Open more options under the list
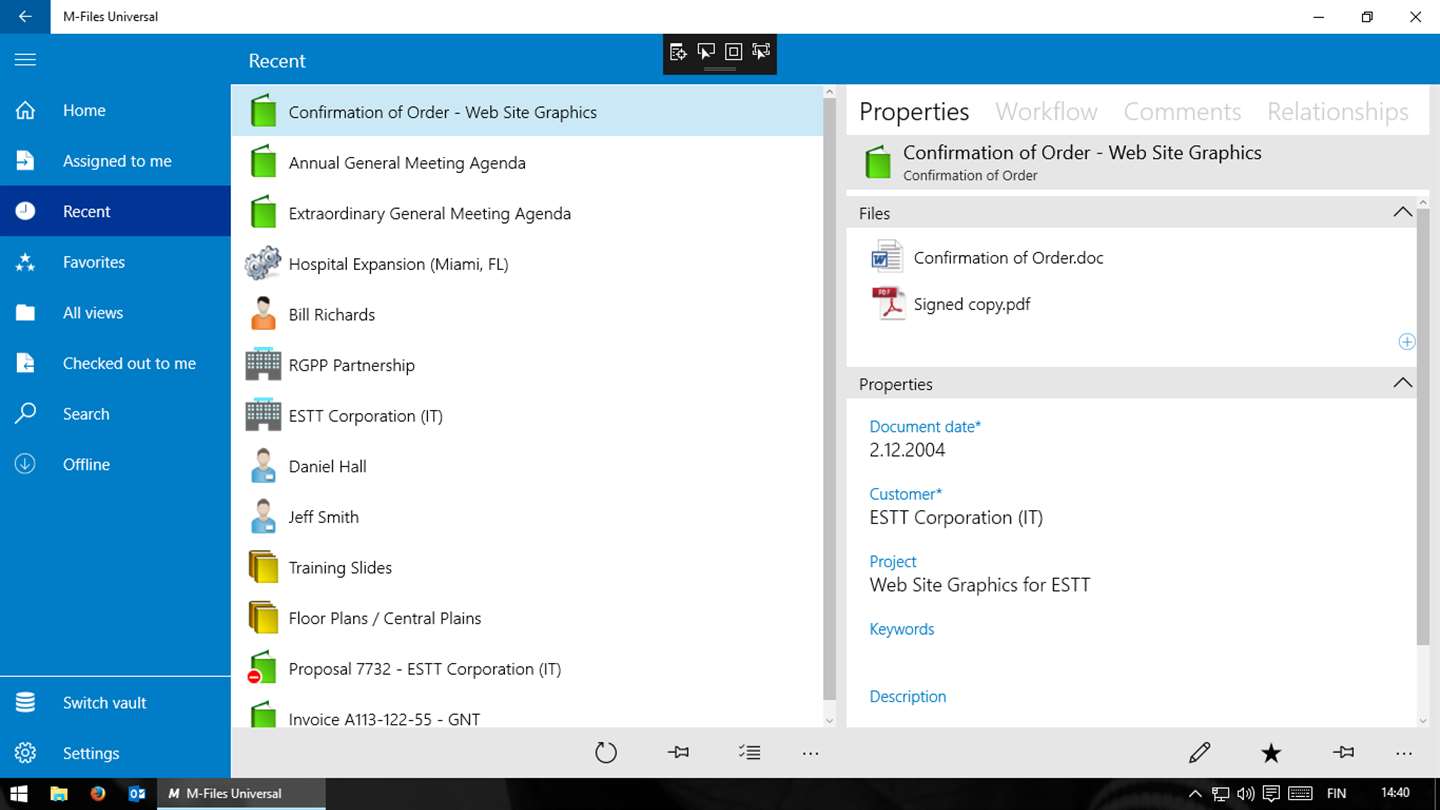 point(811,754)
